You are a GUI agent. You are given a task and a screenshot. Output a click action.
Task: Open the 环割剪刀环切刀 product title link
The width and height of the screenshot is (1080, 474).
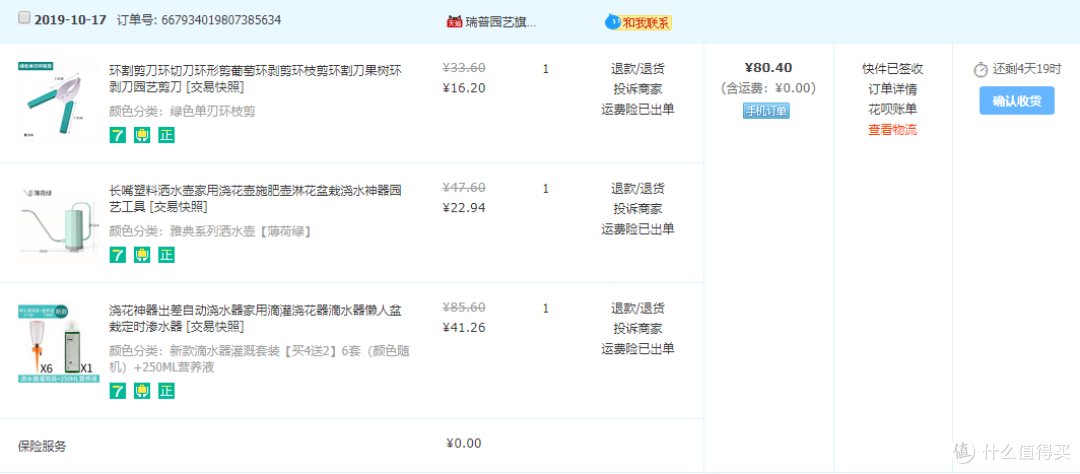(256, 79)
